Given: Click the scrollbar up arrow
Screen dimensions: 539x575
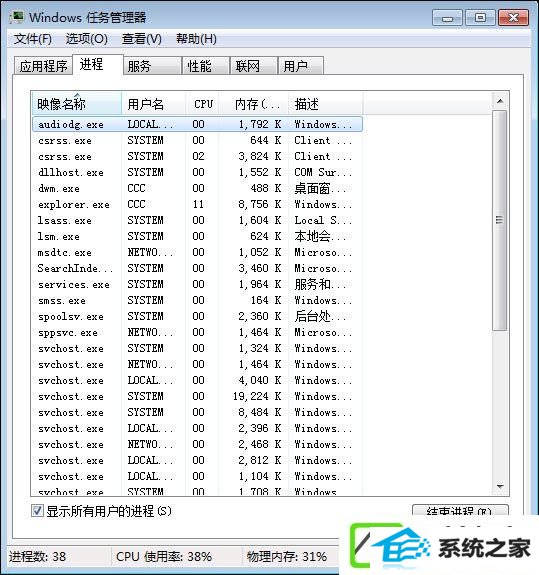Looking at the screenshot, I should tap(499, 101).
